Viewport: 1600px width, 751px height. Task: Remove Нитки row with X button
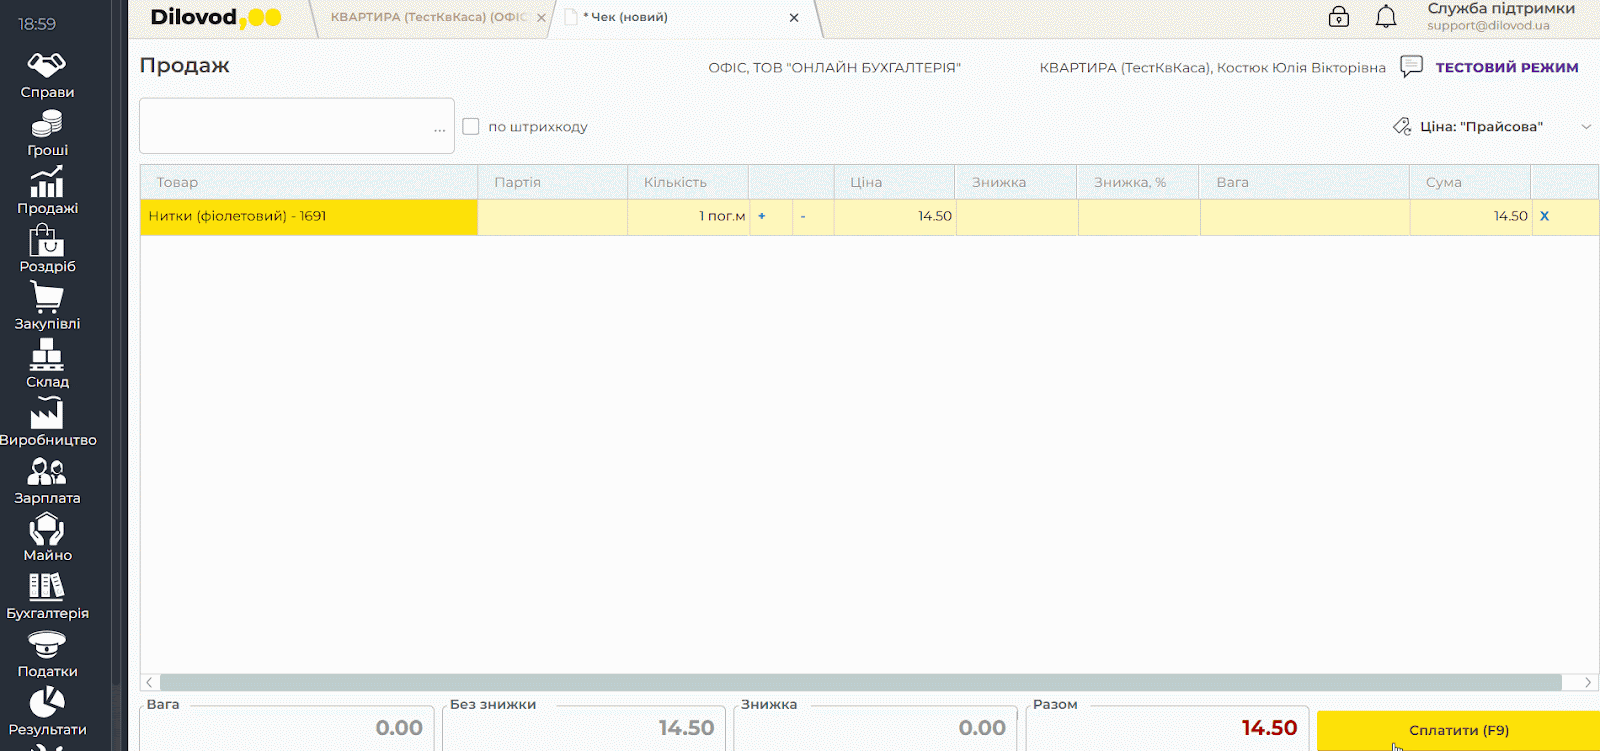[x=1544, y=216]
